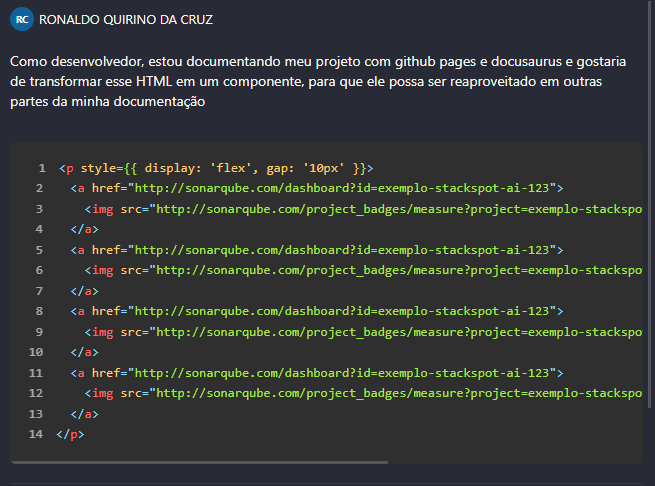
Task: Click the closing </a> tag on line 10
Action: tap(84, 352)
